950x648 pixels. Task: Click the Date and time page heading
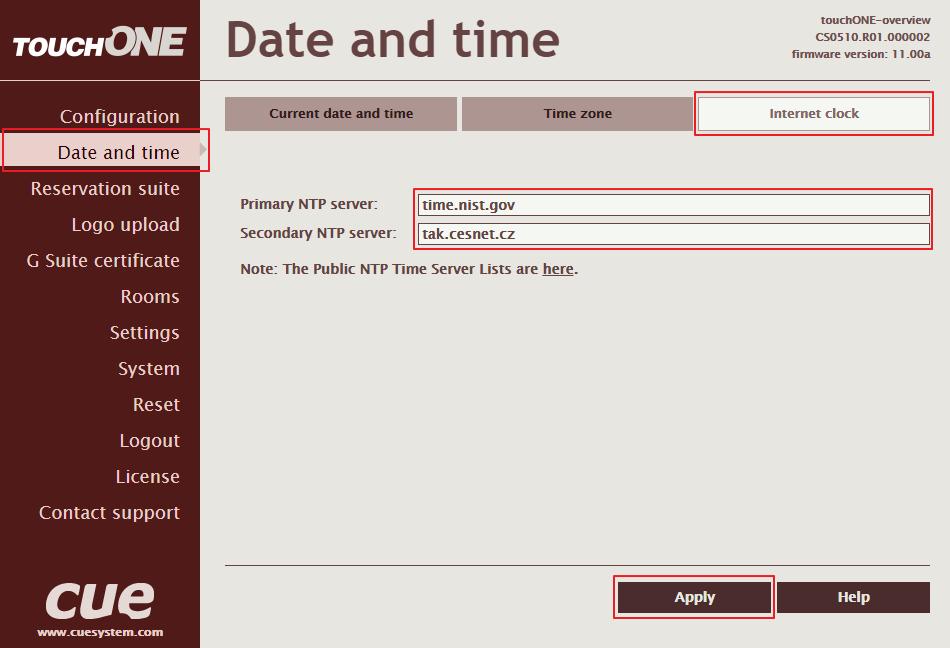[393, 39]
